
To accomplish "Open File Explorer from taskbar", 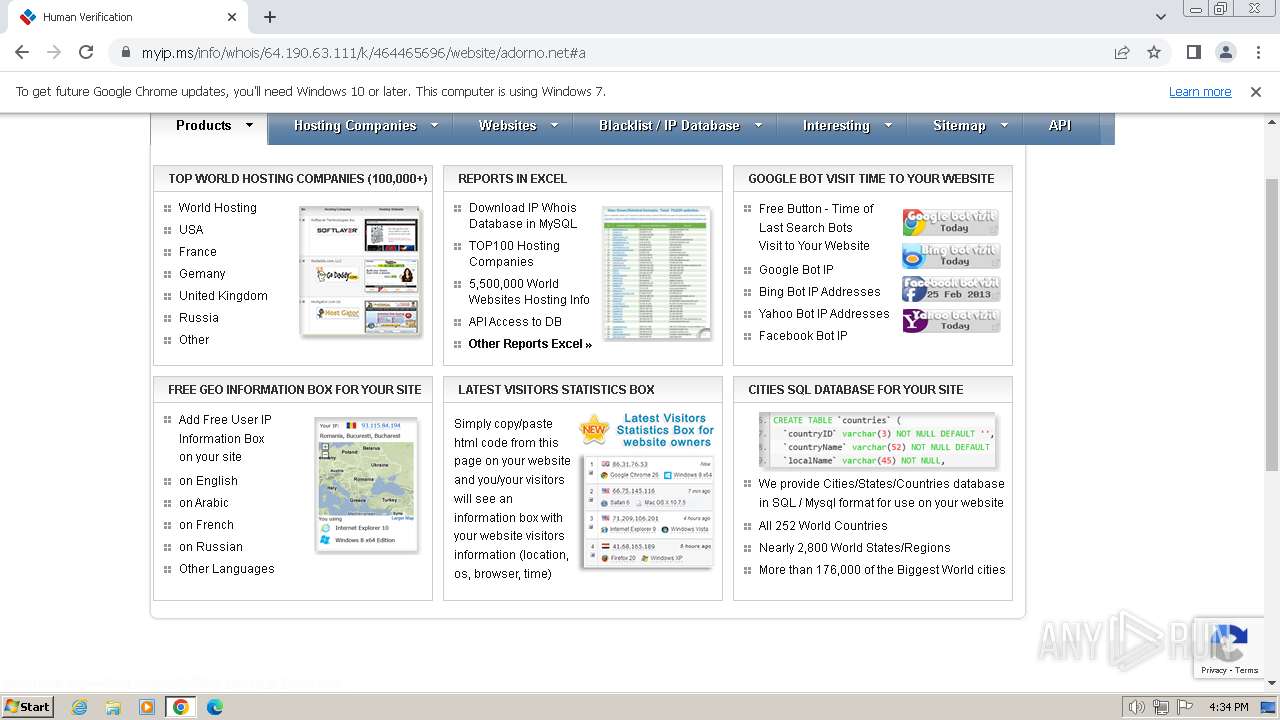I will pos(113,707).
